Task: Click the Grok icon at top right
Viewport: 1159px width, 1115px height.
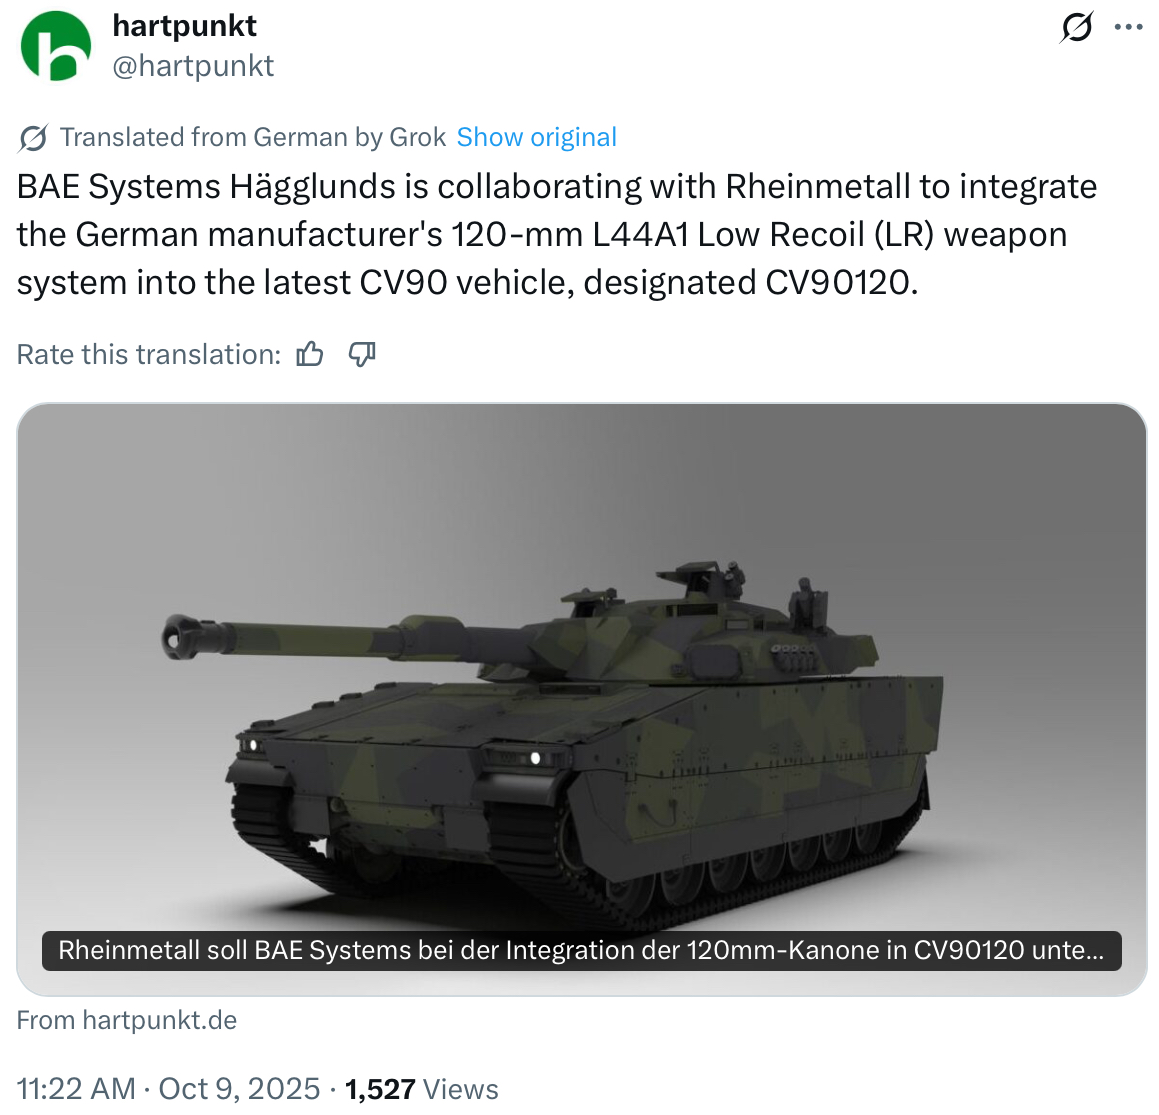Action: (x=1076, y=27)
